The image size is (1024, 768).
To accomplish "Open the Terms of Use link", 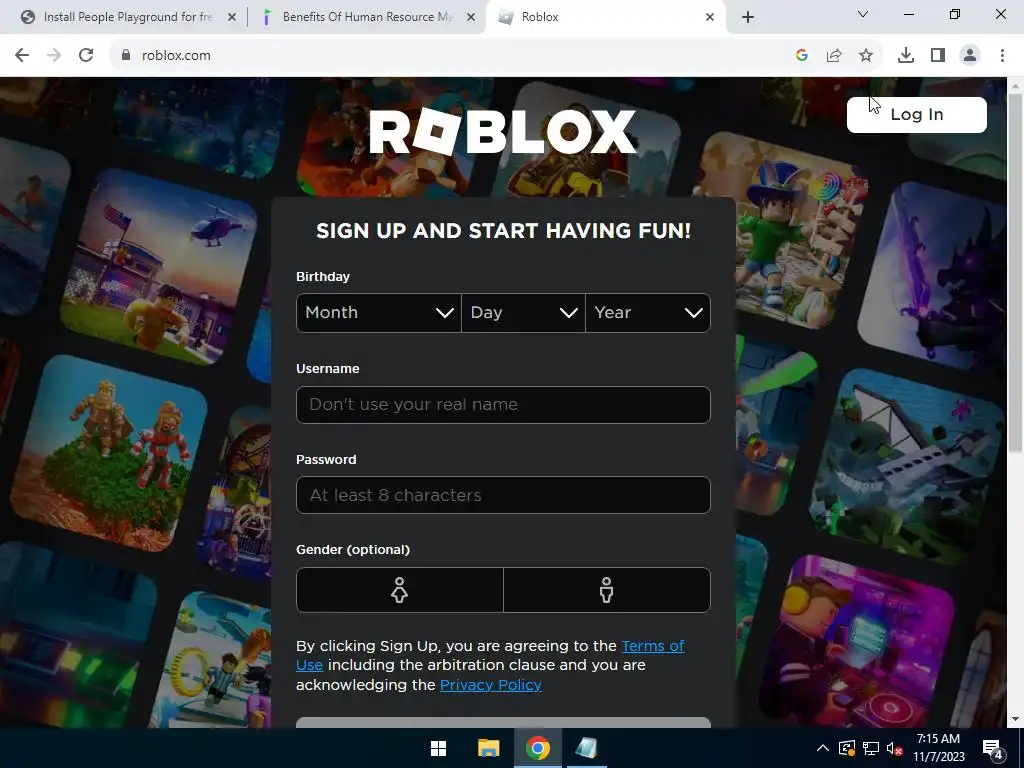I will point(652,646).
